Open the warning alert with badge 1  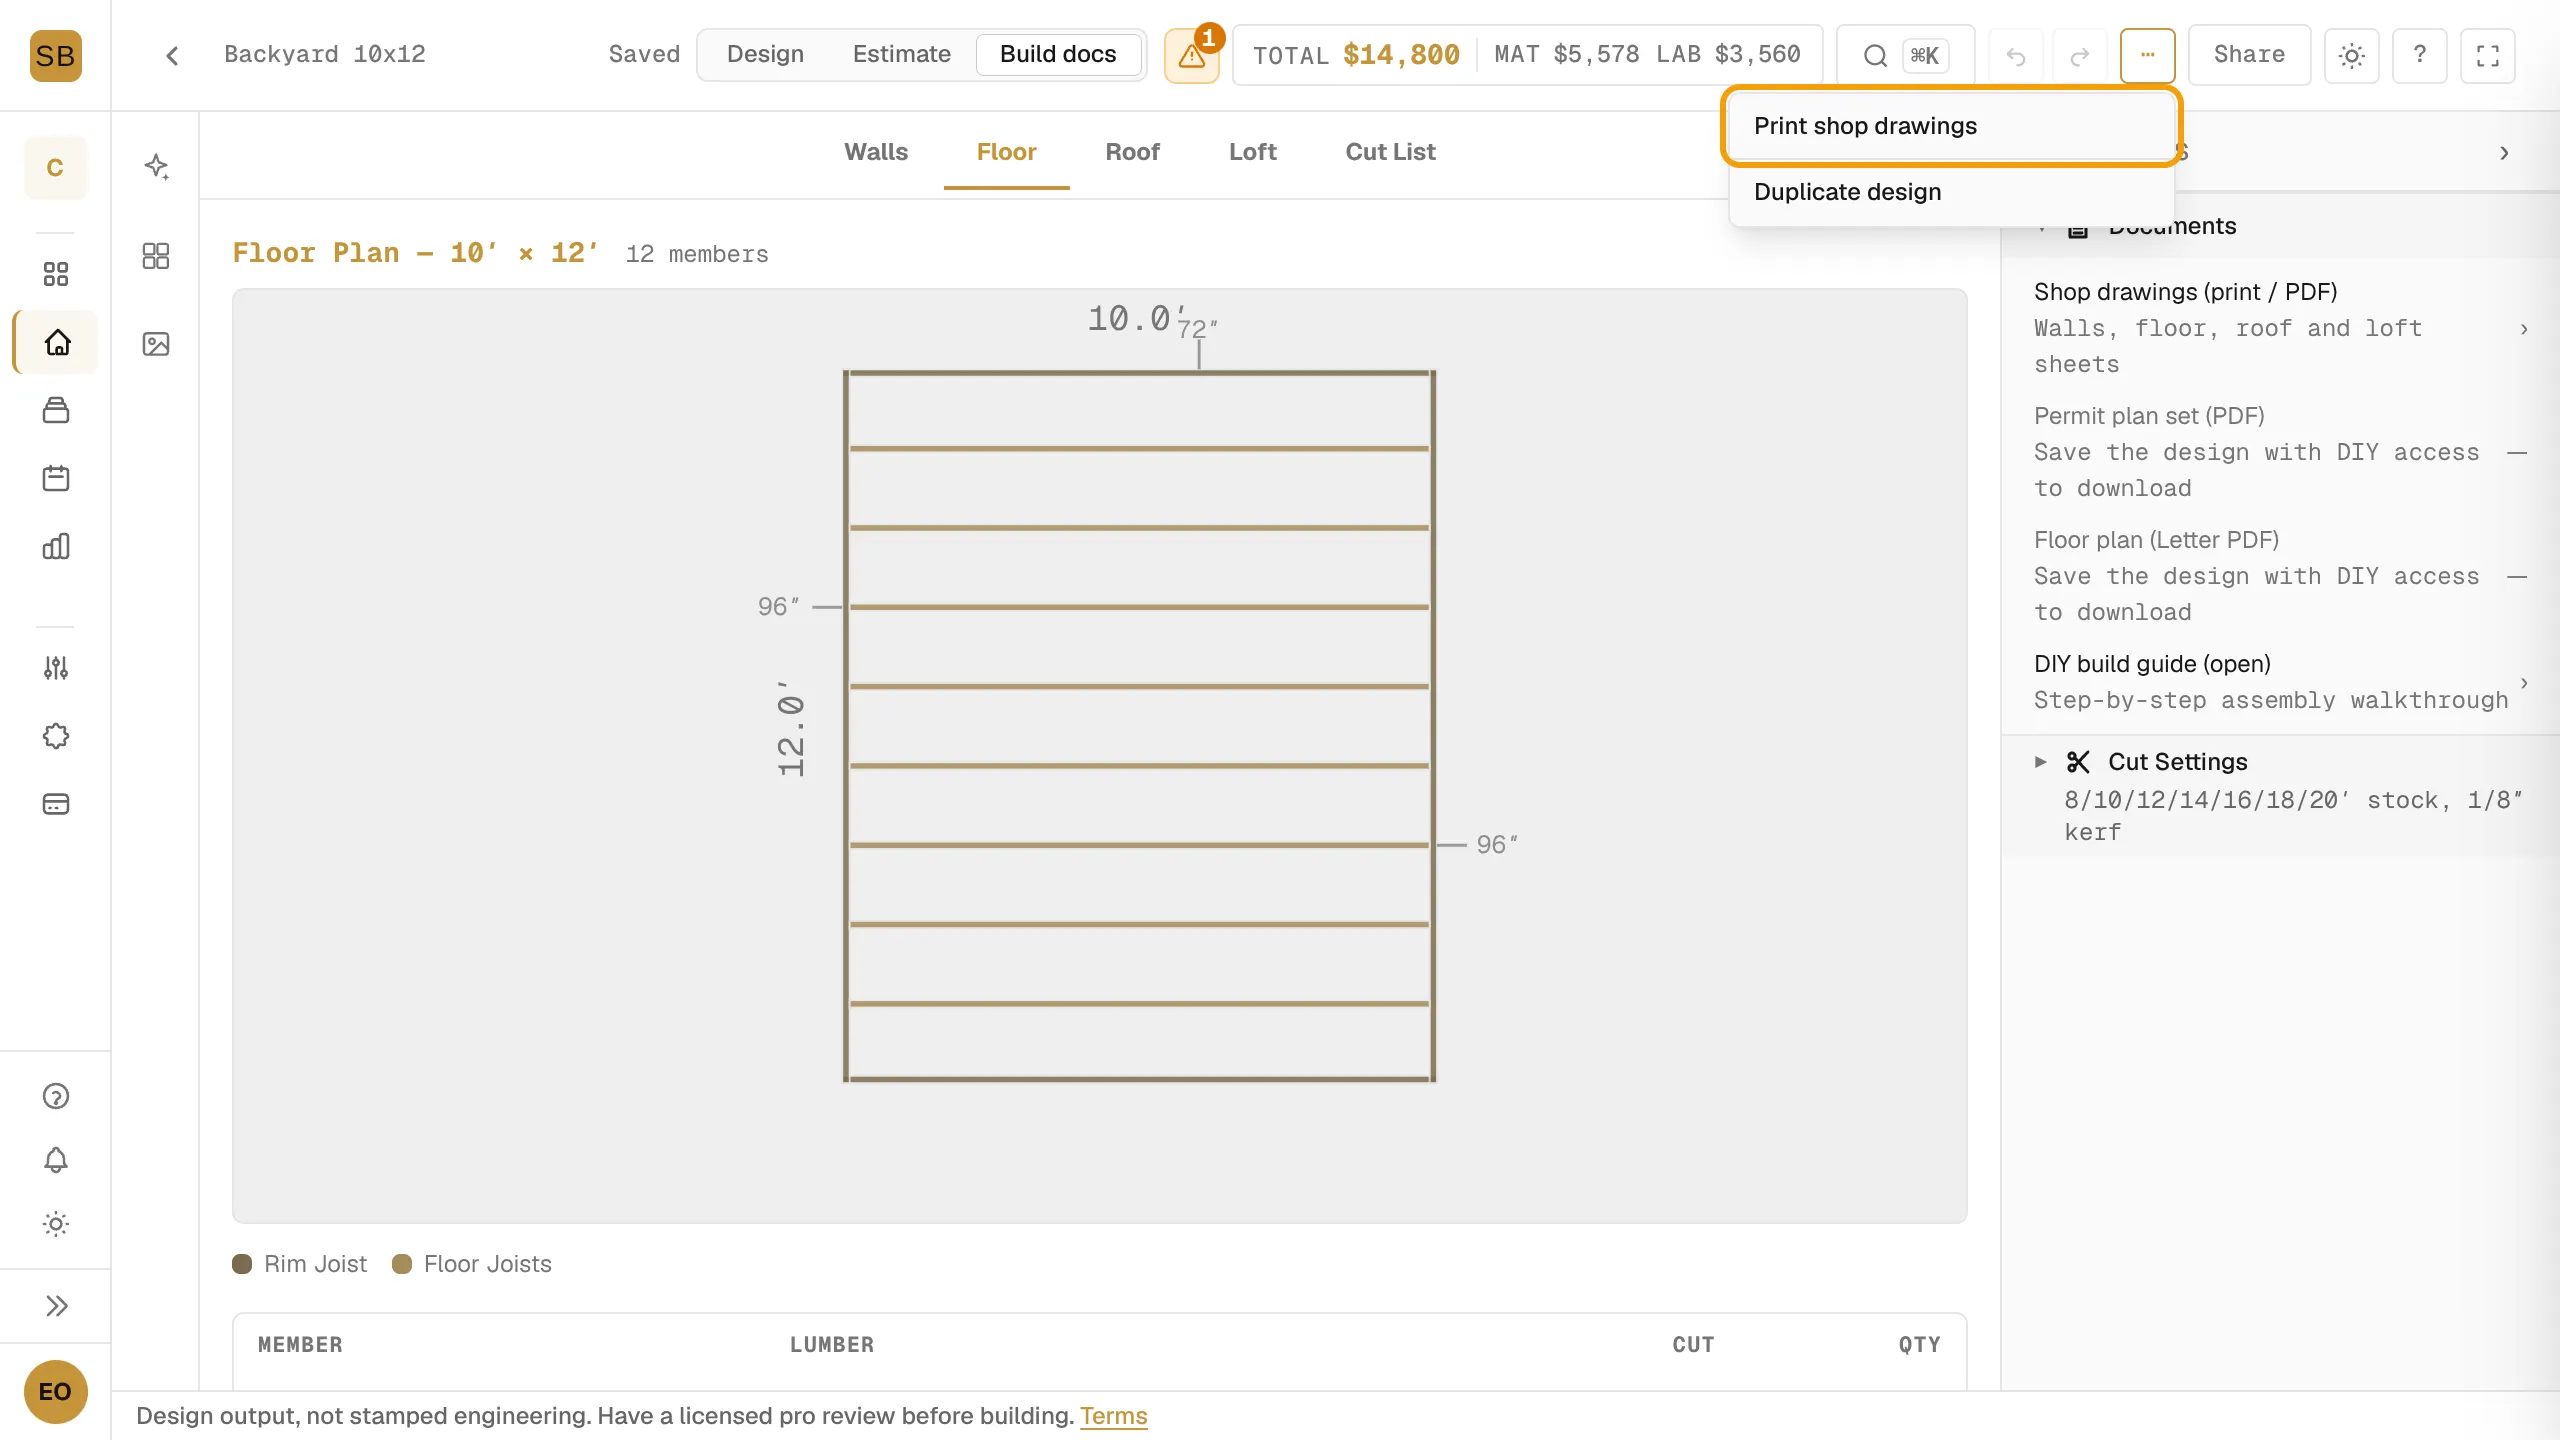point(1192,55)
